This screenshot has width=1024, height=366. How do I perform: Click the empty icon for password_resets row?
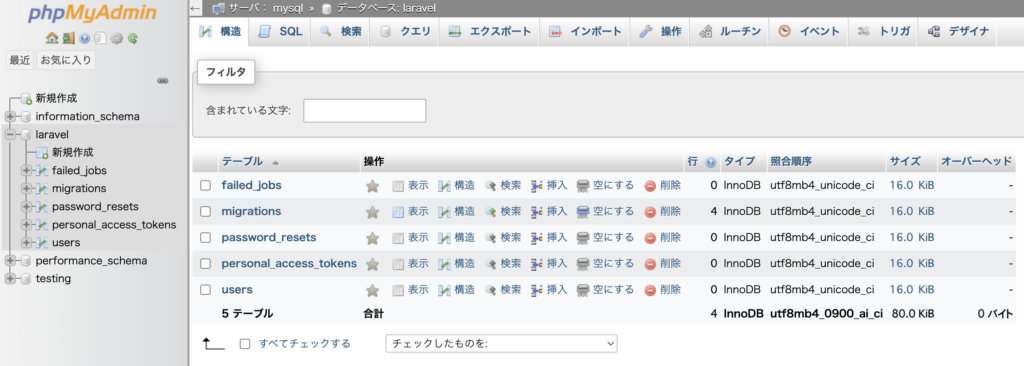coord(583,238)
